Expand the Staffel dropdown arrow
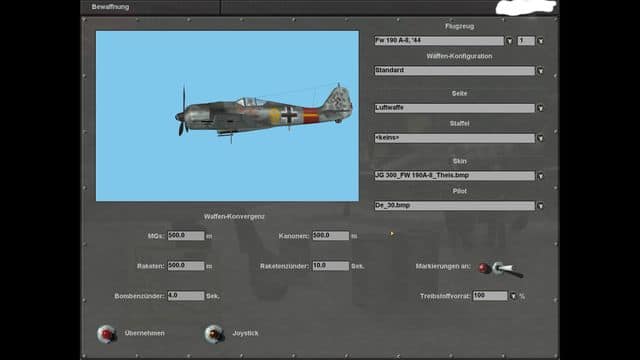640x360 pixels. (540, 138)
